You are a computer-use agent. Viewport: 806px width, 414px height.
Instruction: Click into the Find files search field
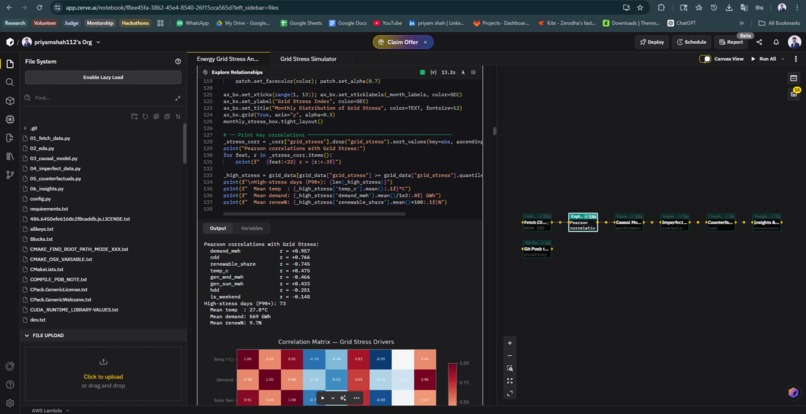[x=103, y=98]
